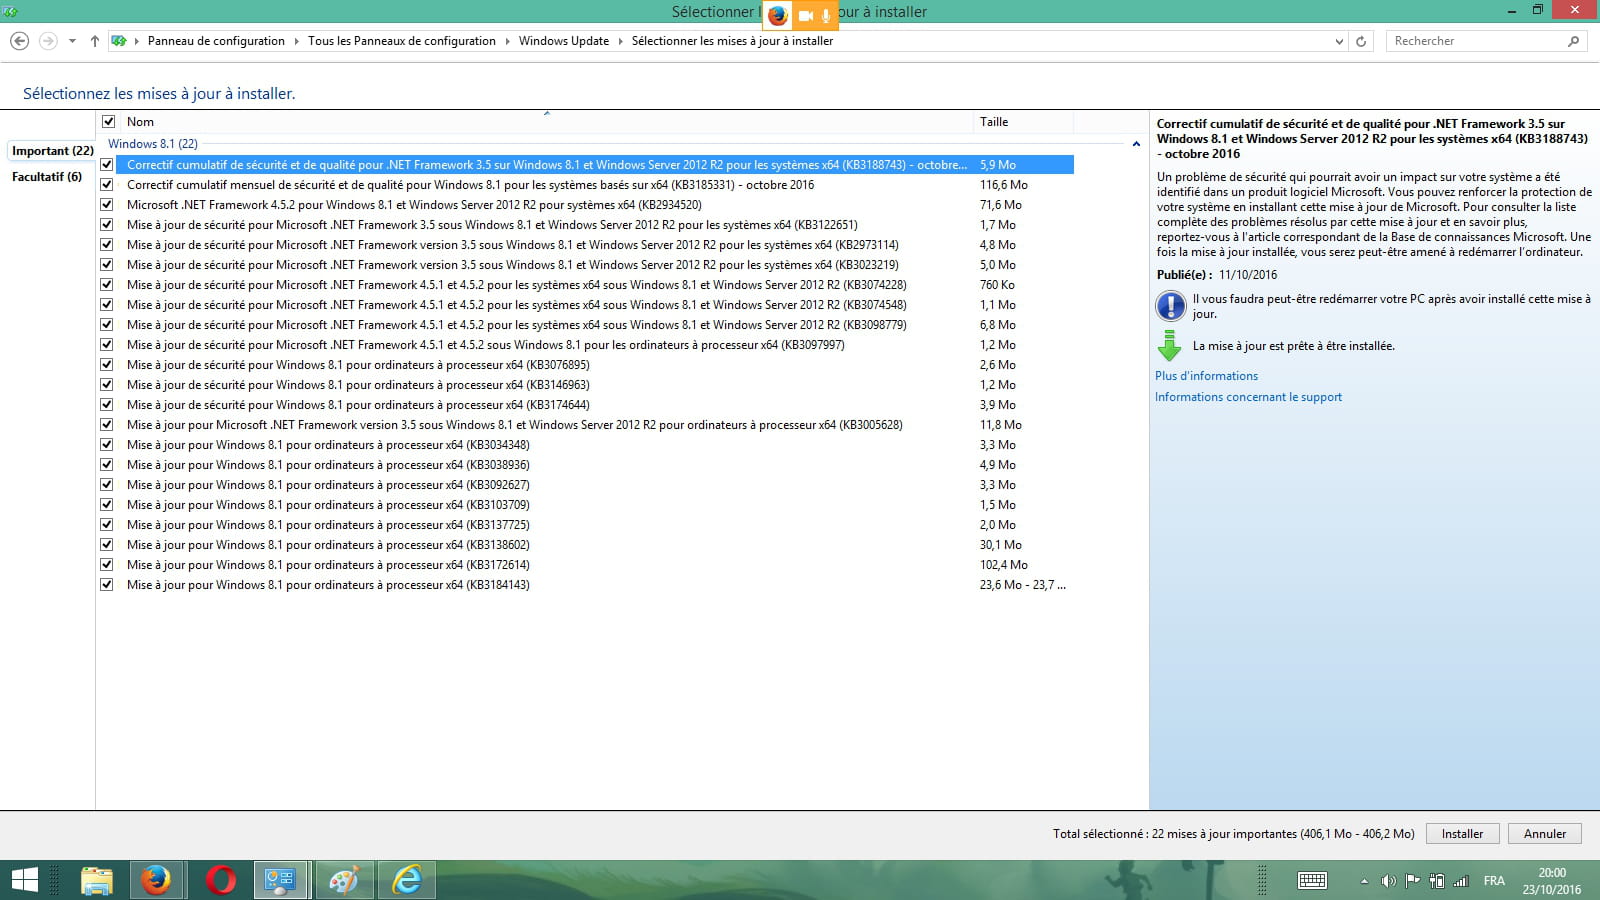Viewport: 1600px width, 900px height.
Task: Select update row KB3138602
Action: click(x=587, y=545)
